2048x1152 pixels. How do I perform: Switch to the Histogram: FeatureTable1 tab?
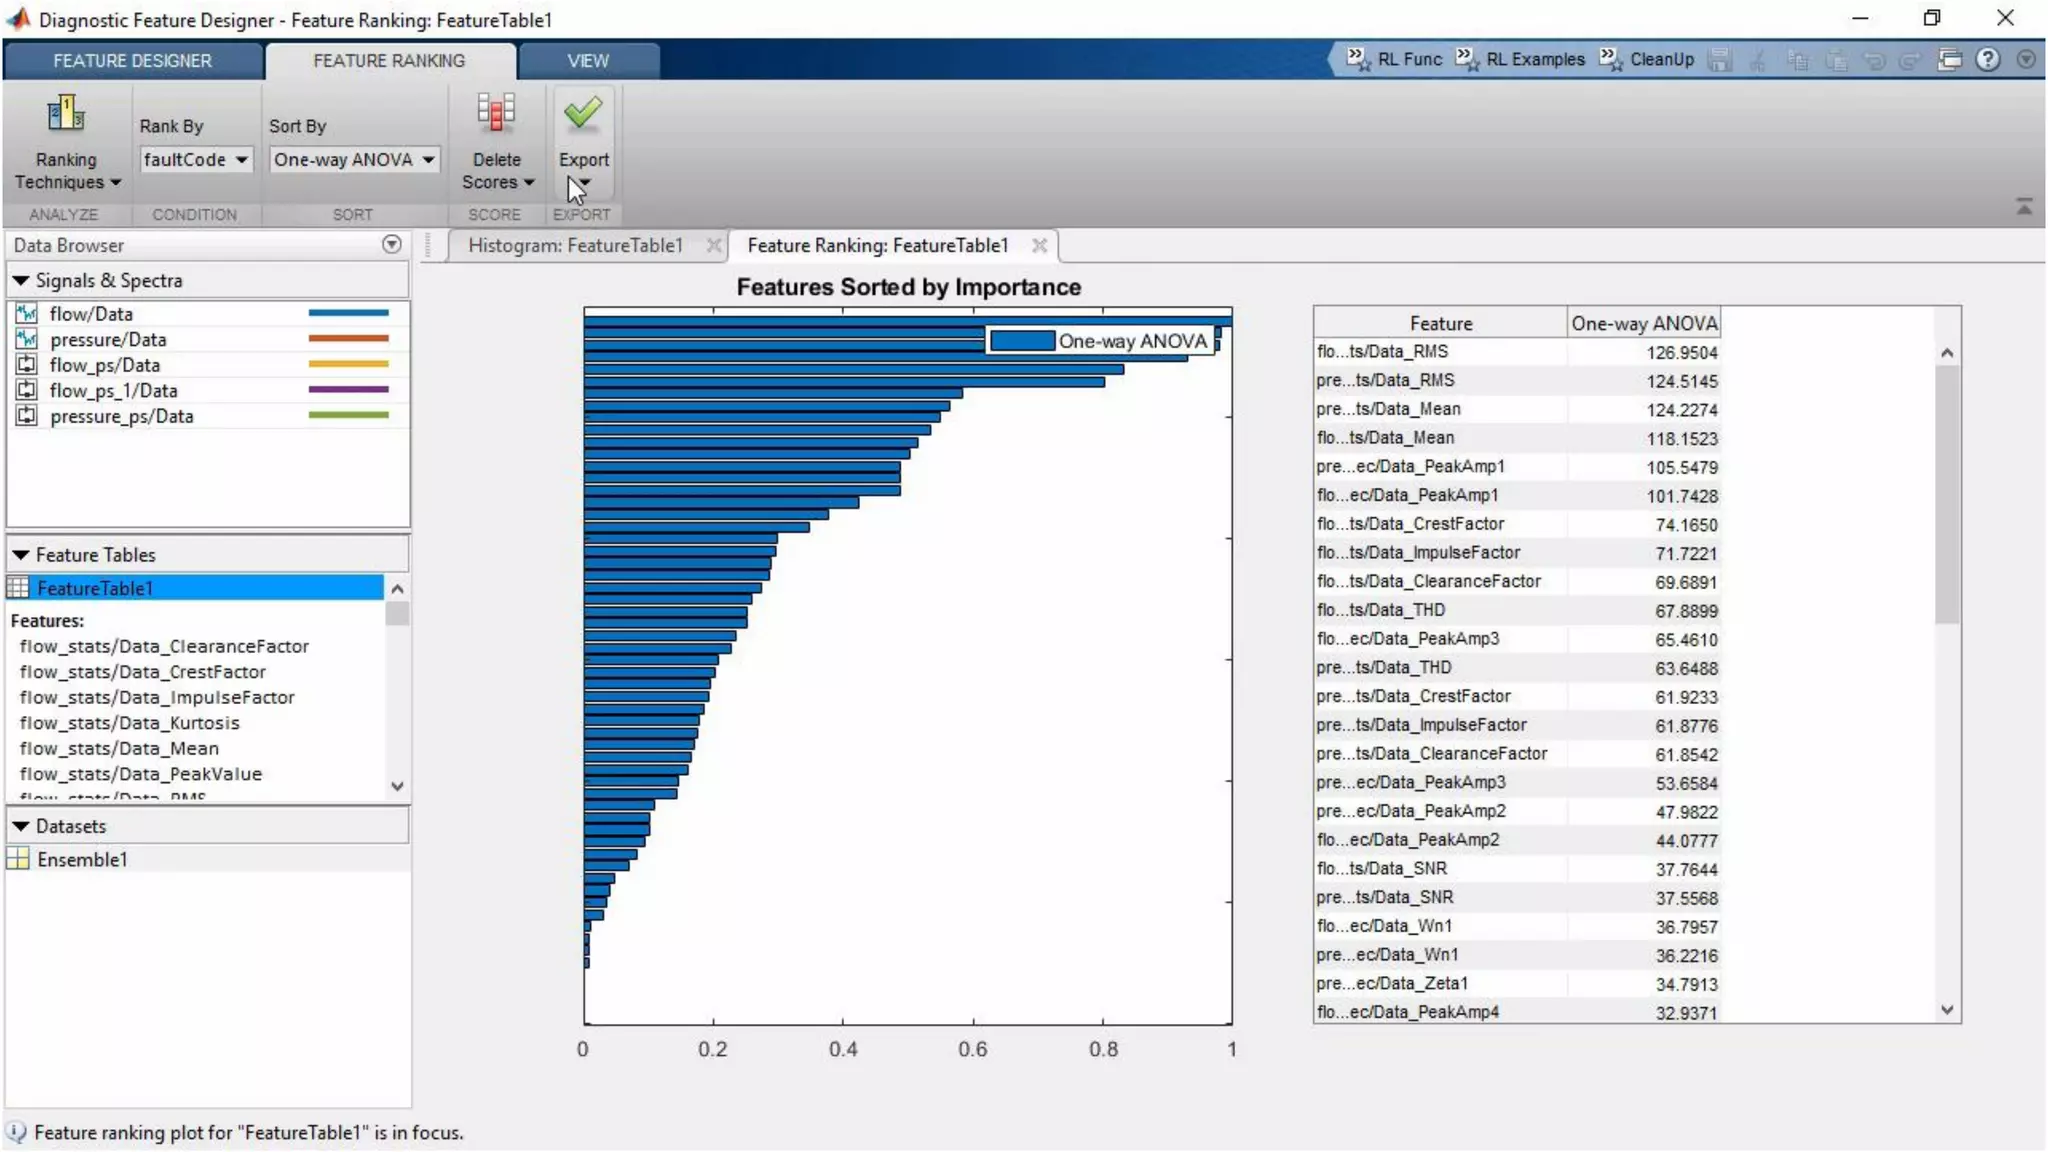pos(575,245)
